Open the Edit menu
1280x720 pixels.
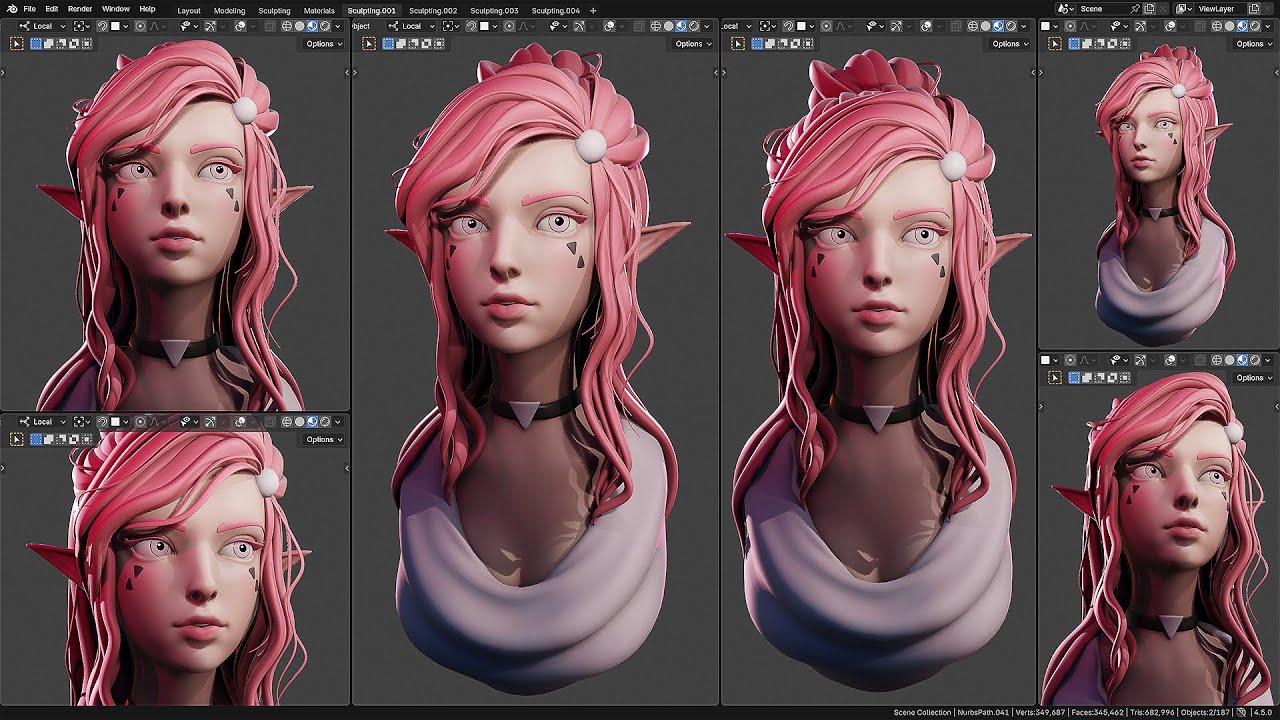coord(52,9)
